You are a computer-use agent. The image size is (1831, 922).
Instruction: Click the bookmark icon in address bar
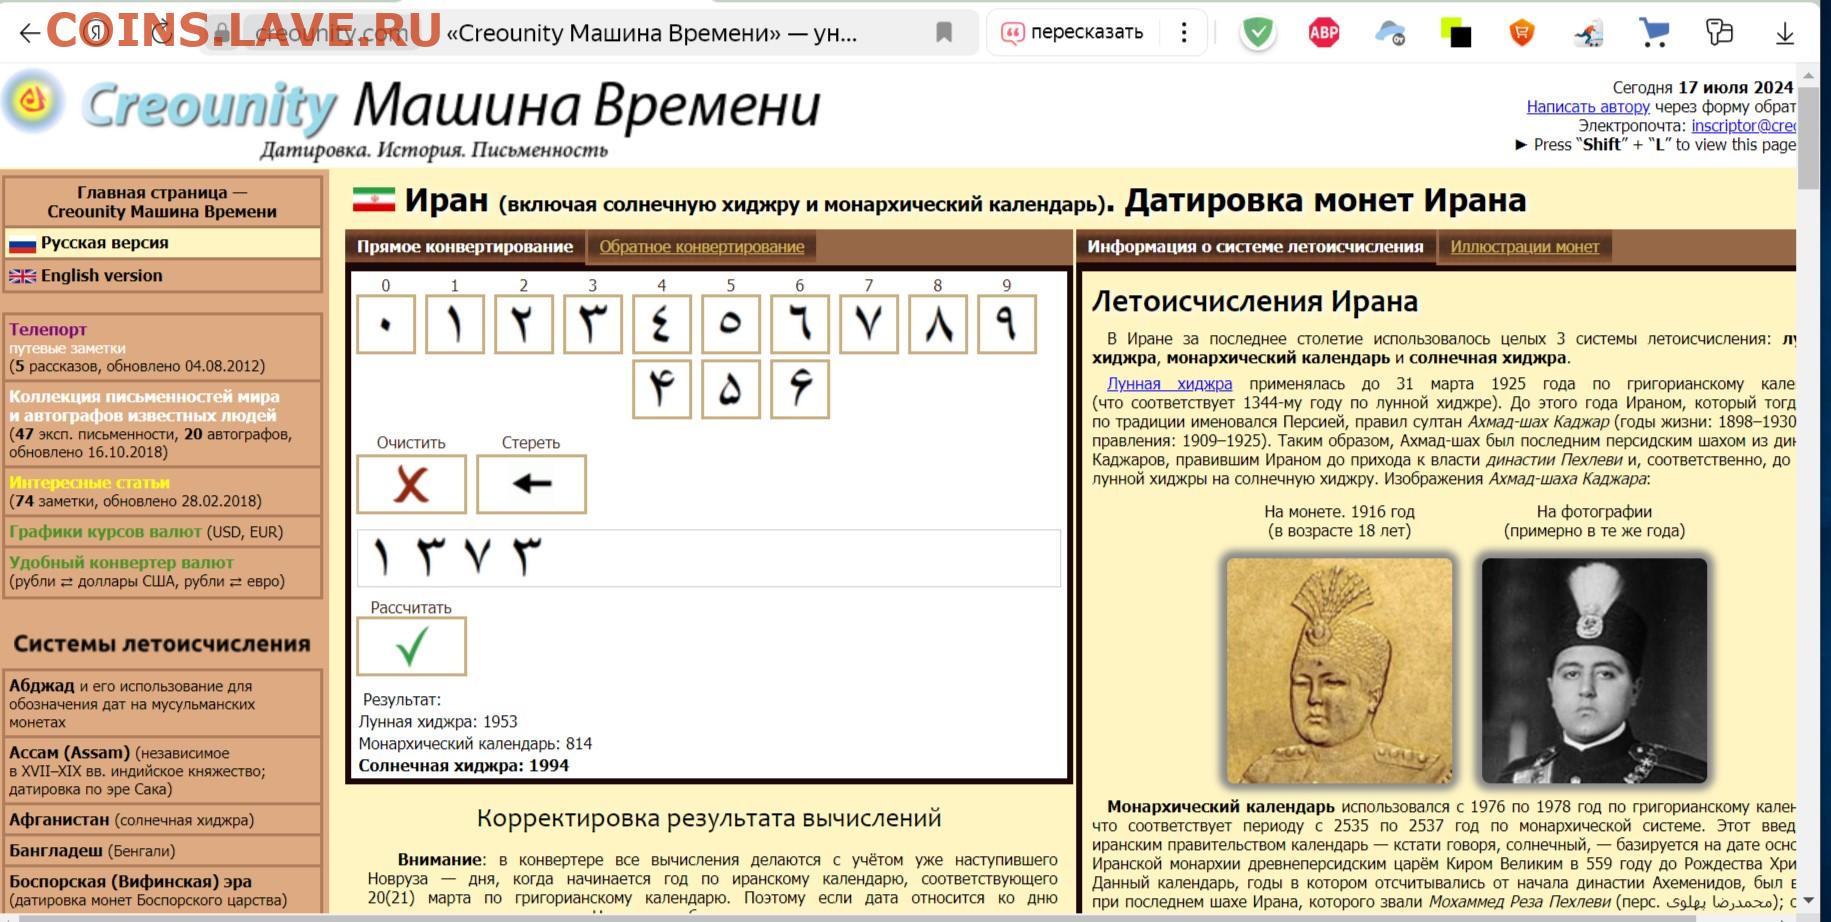click(943, 33)
